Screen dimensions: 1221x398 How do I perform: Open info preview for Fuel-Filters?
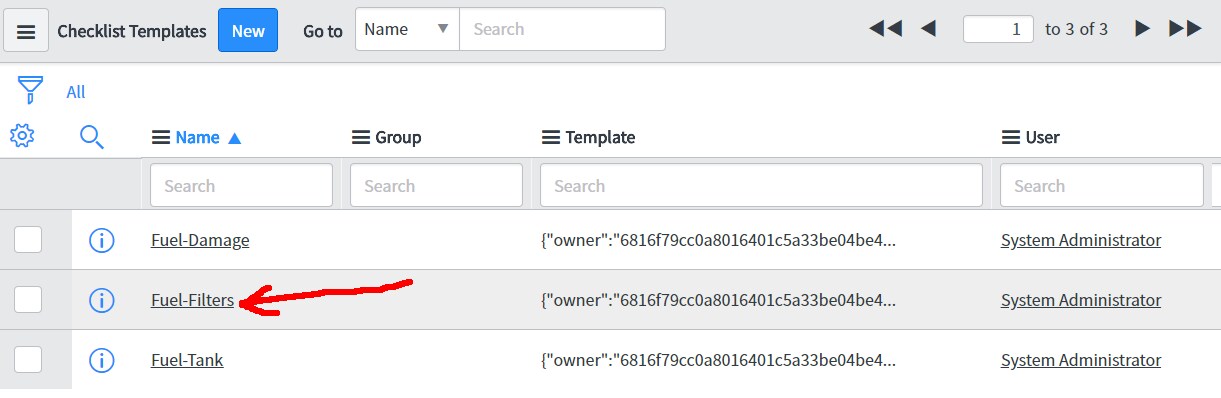pos(102,300)
